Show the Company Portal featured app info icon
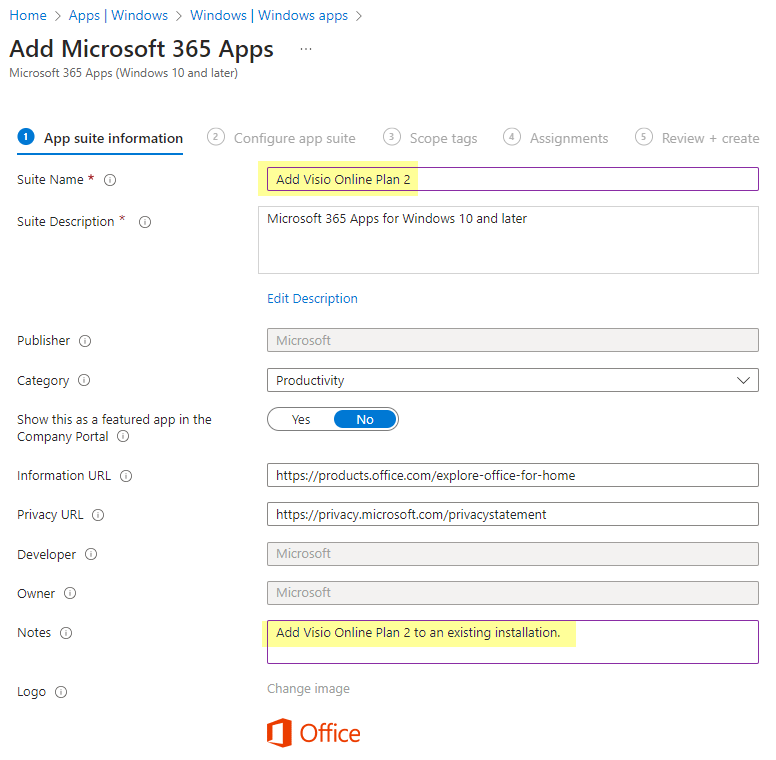776x760 pixels. 123,436
